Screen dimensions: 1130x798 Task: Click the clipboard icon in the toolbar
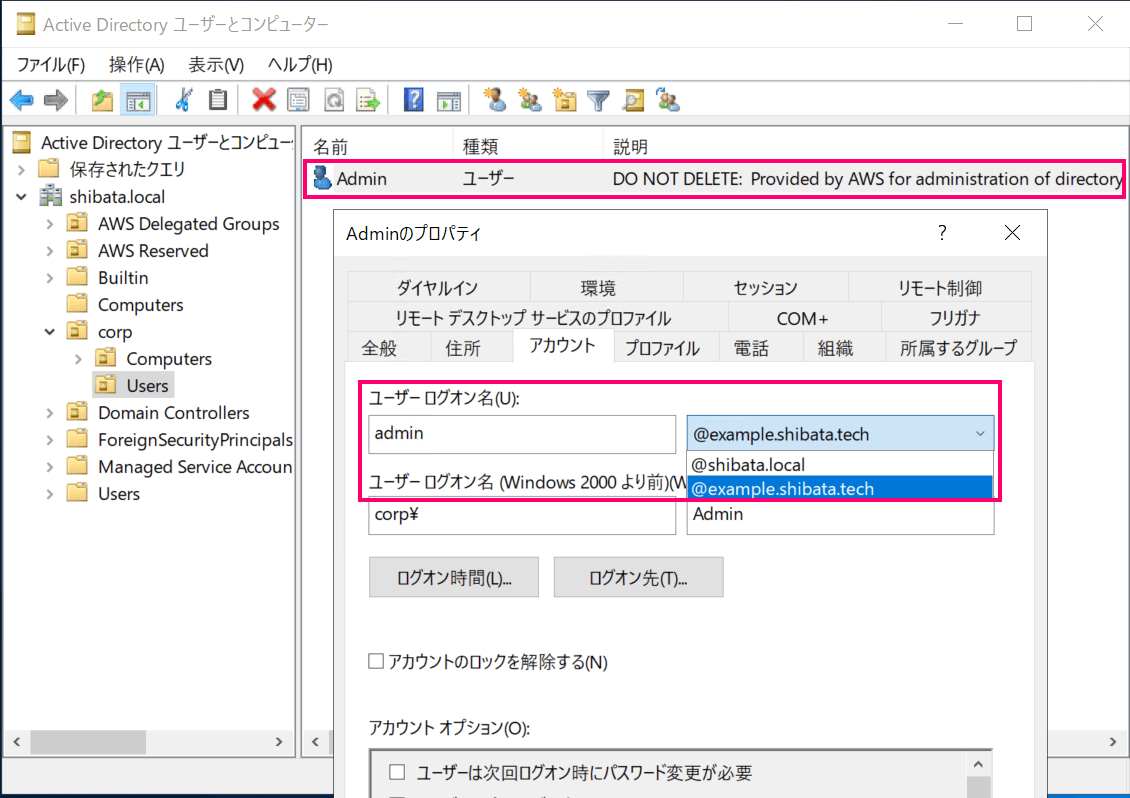click(217, 100)
